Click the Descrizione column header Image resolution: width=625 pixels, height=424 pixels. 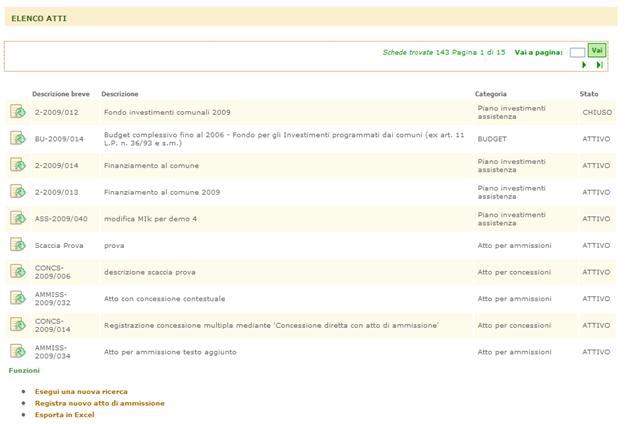click(120, 94)
